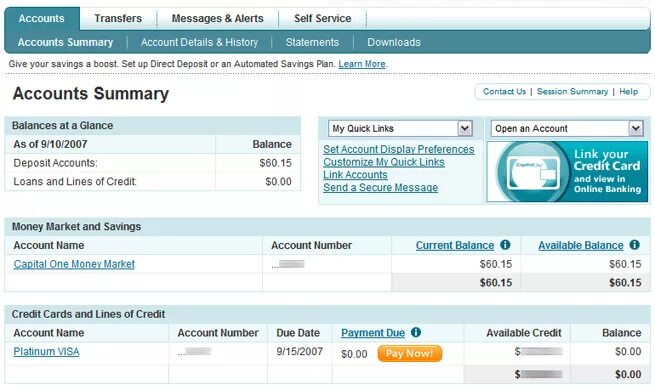
Task: Sort by Current Balance column link
Action: point(455,245)
